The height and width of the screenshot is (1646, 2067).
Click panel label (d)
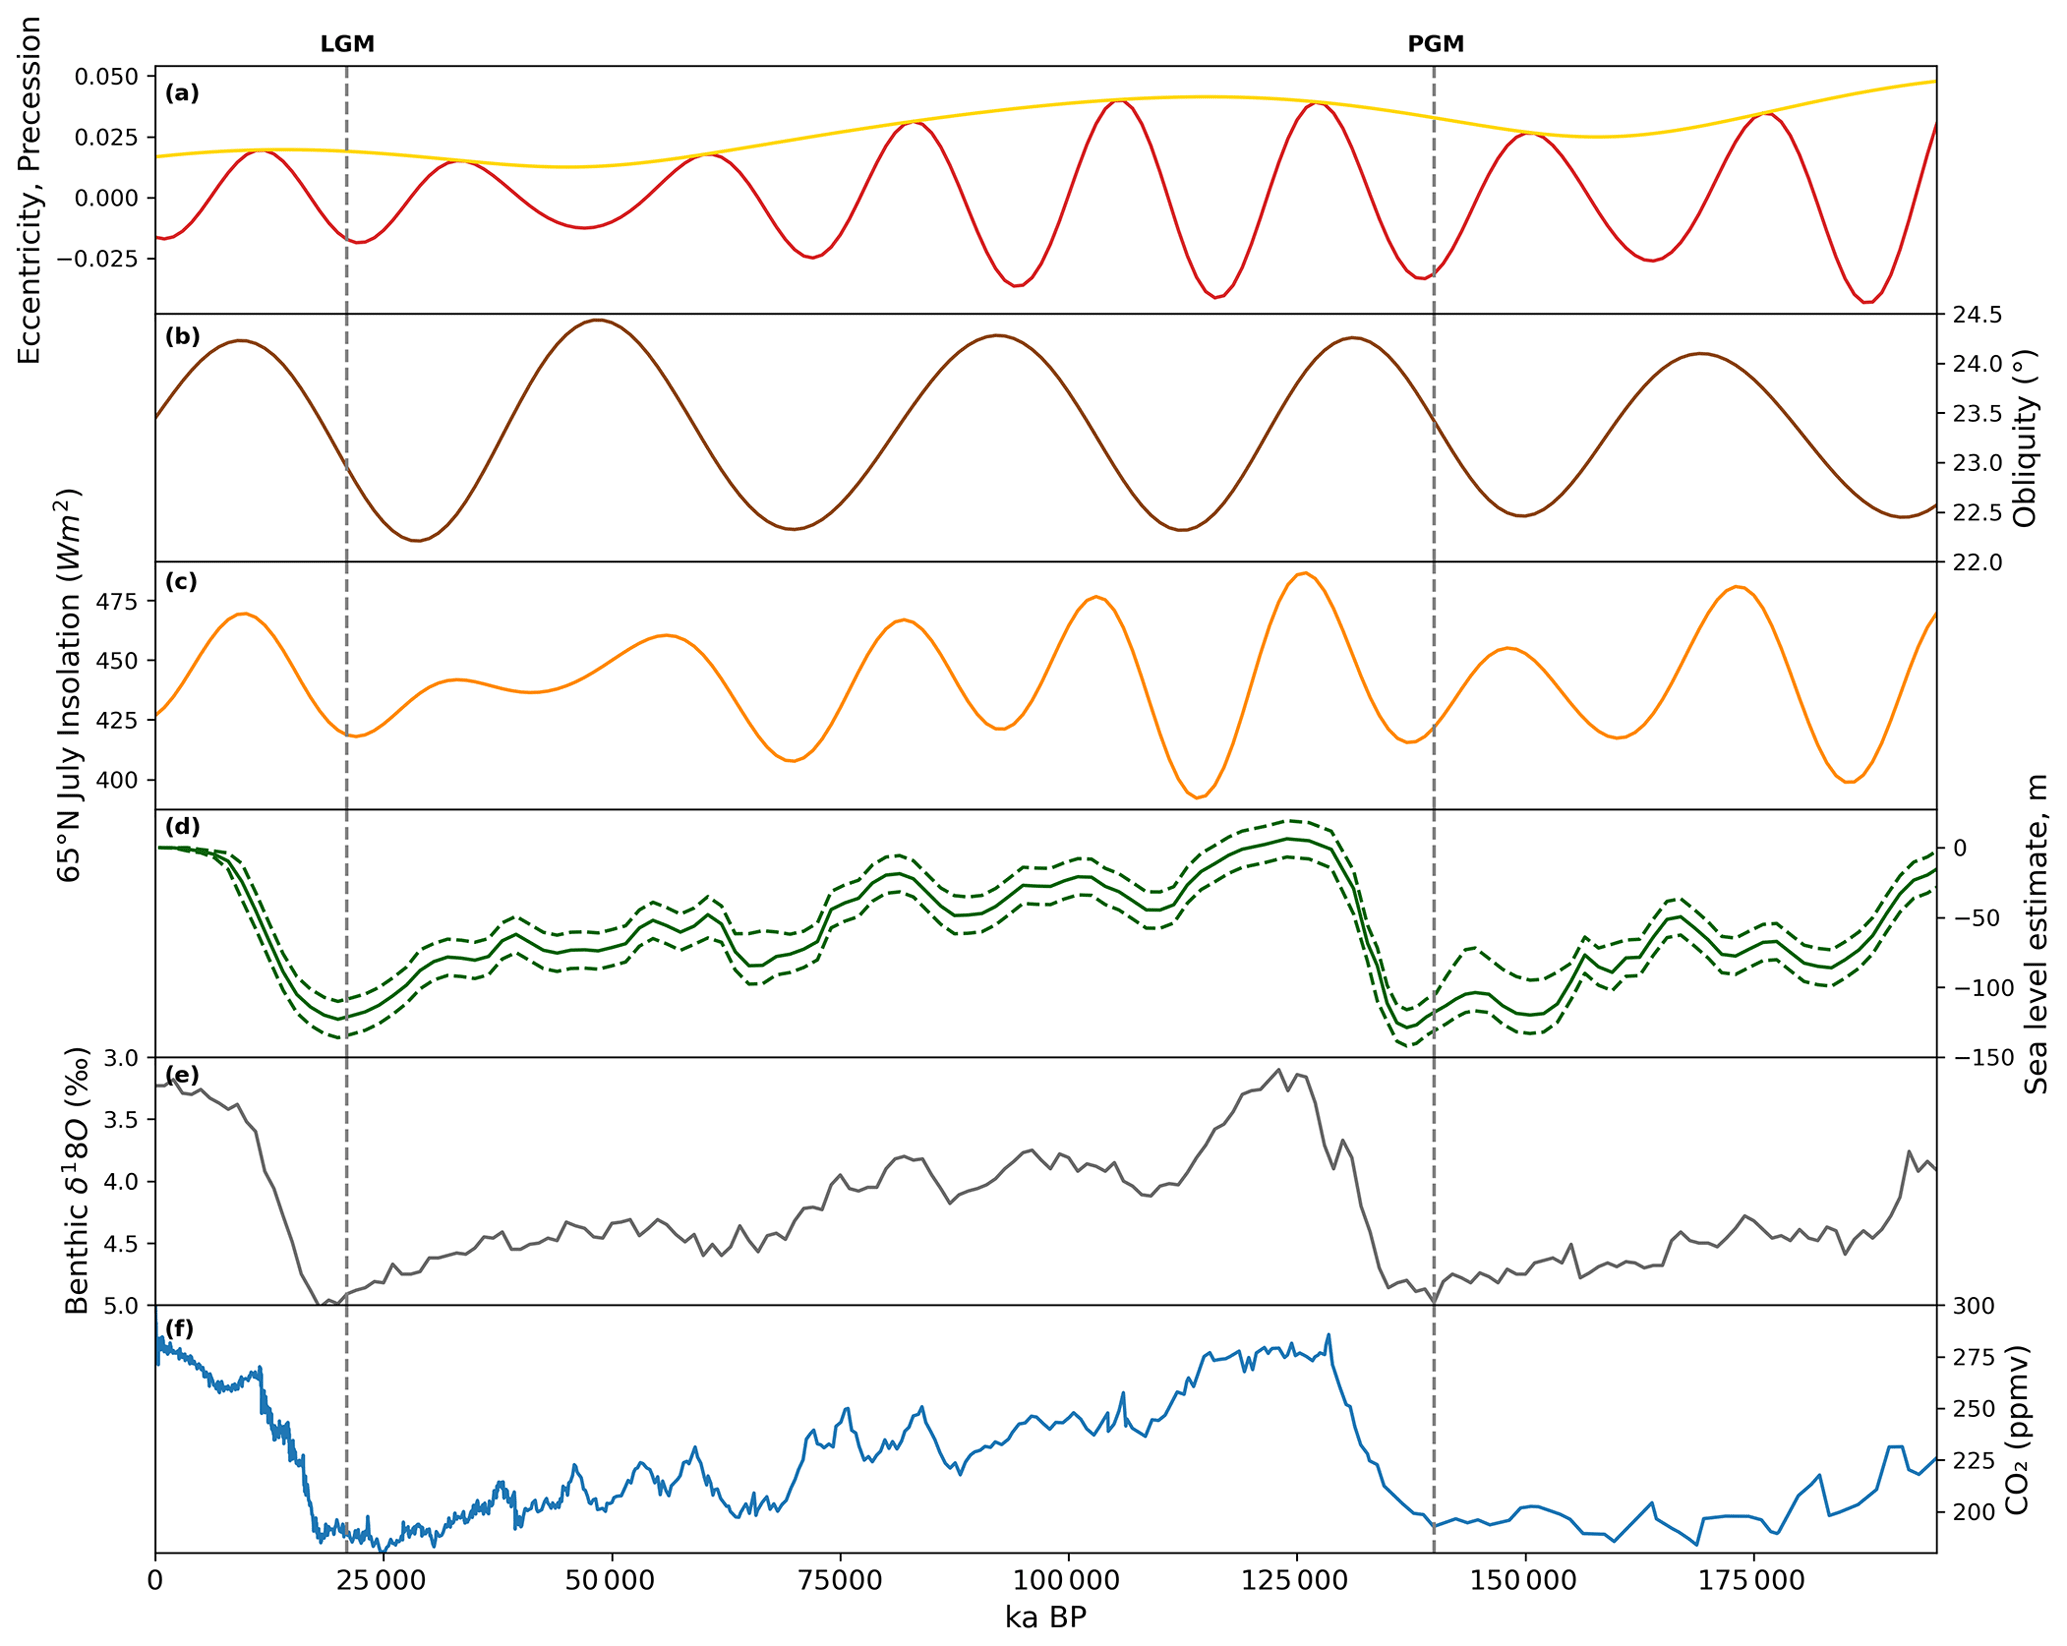(182, 827)
